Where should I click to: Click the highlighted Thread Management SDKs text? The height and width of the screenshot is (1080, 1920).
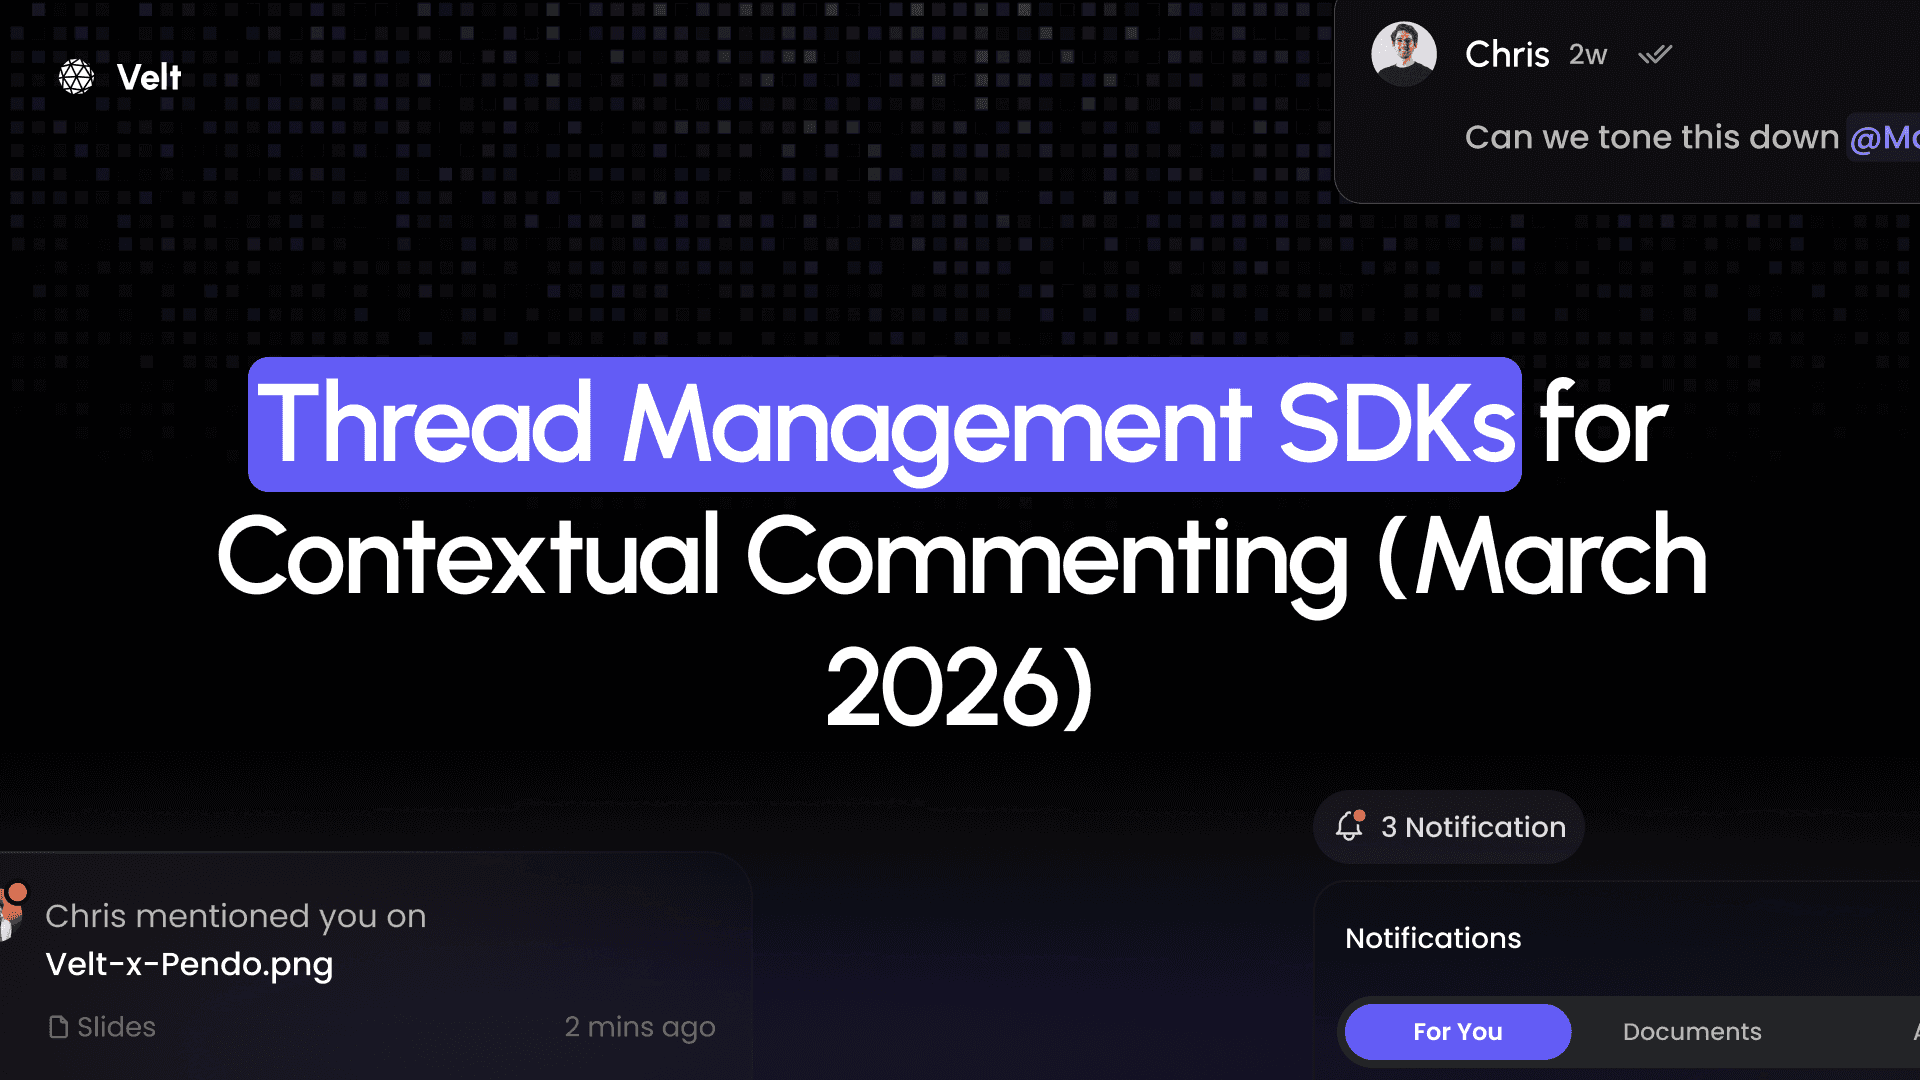coord(884,424)
